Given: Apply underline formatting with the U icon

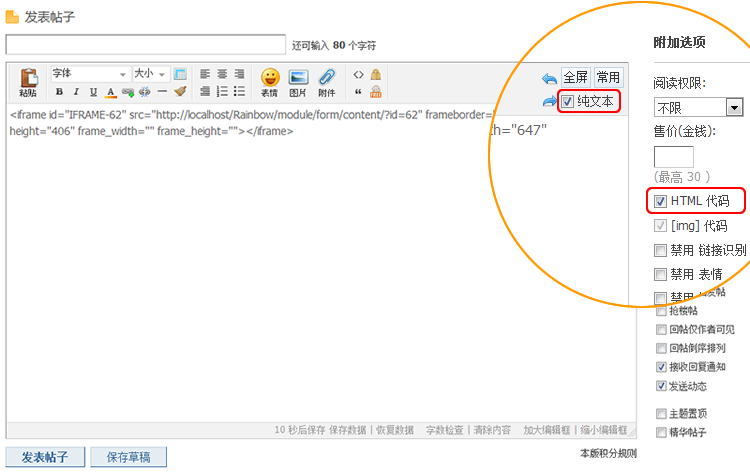Looking at the screenshot, I should [x=93, y=92].
